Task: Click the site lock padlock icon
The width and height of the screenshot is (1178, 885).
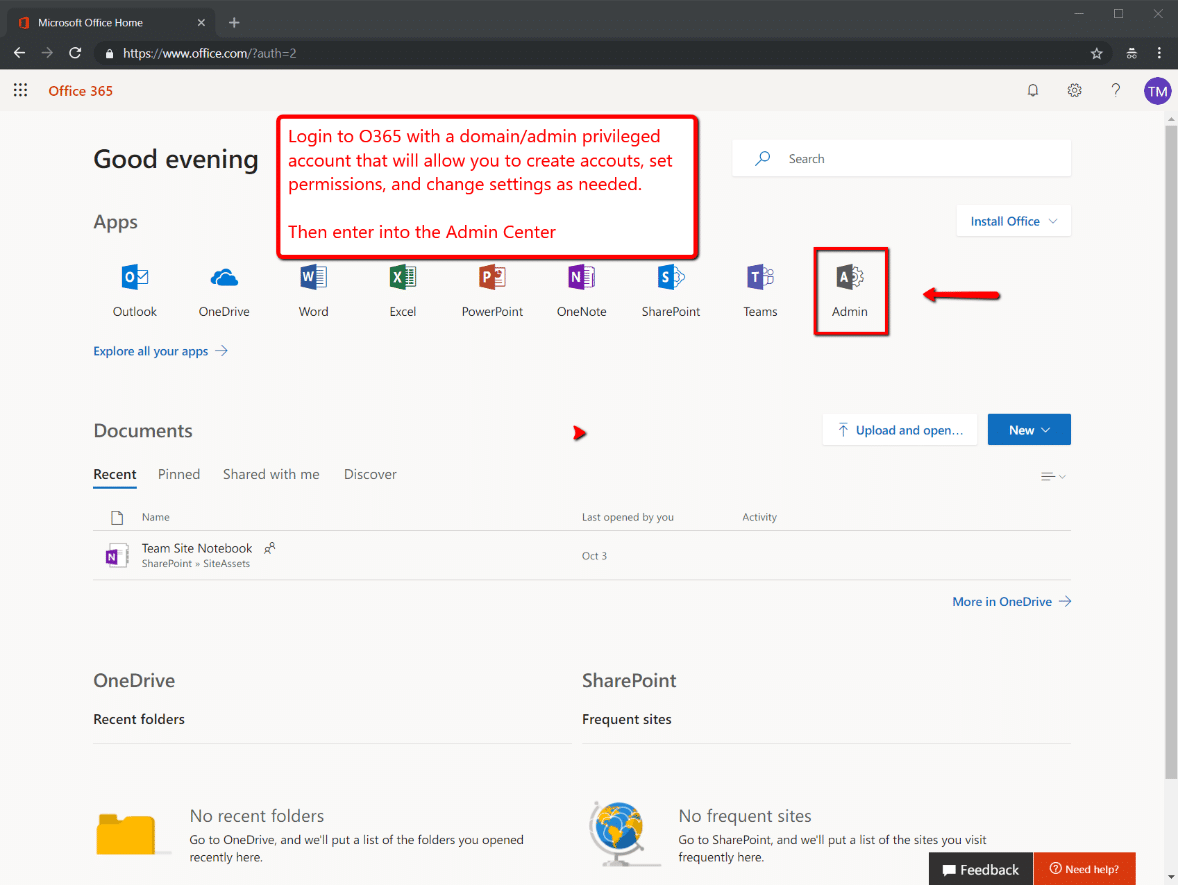Action: pos(109,53)
